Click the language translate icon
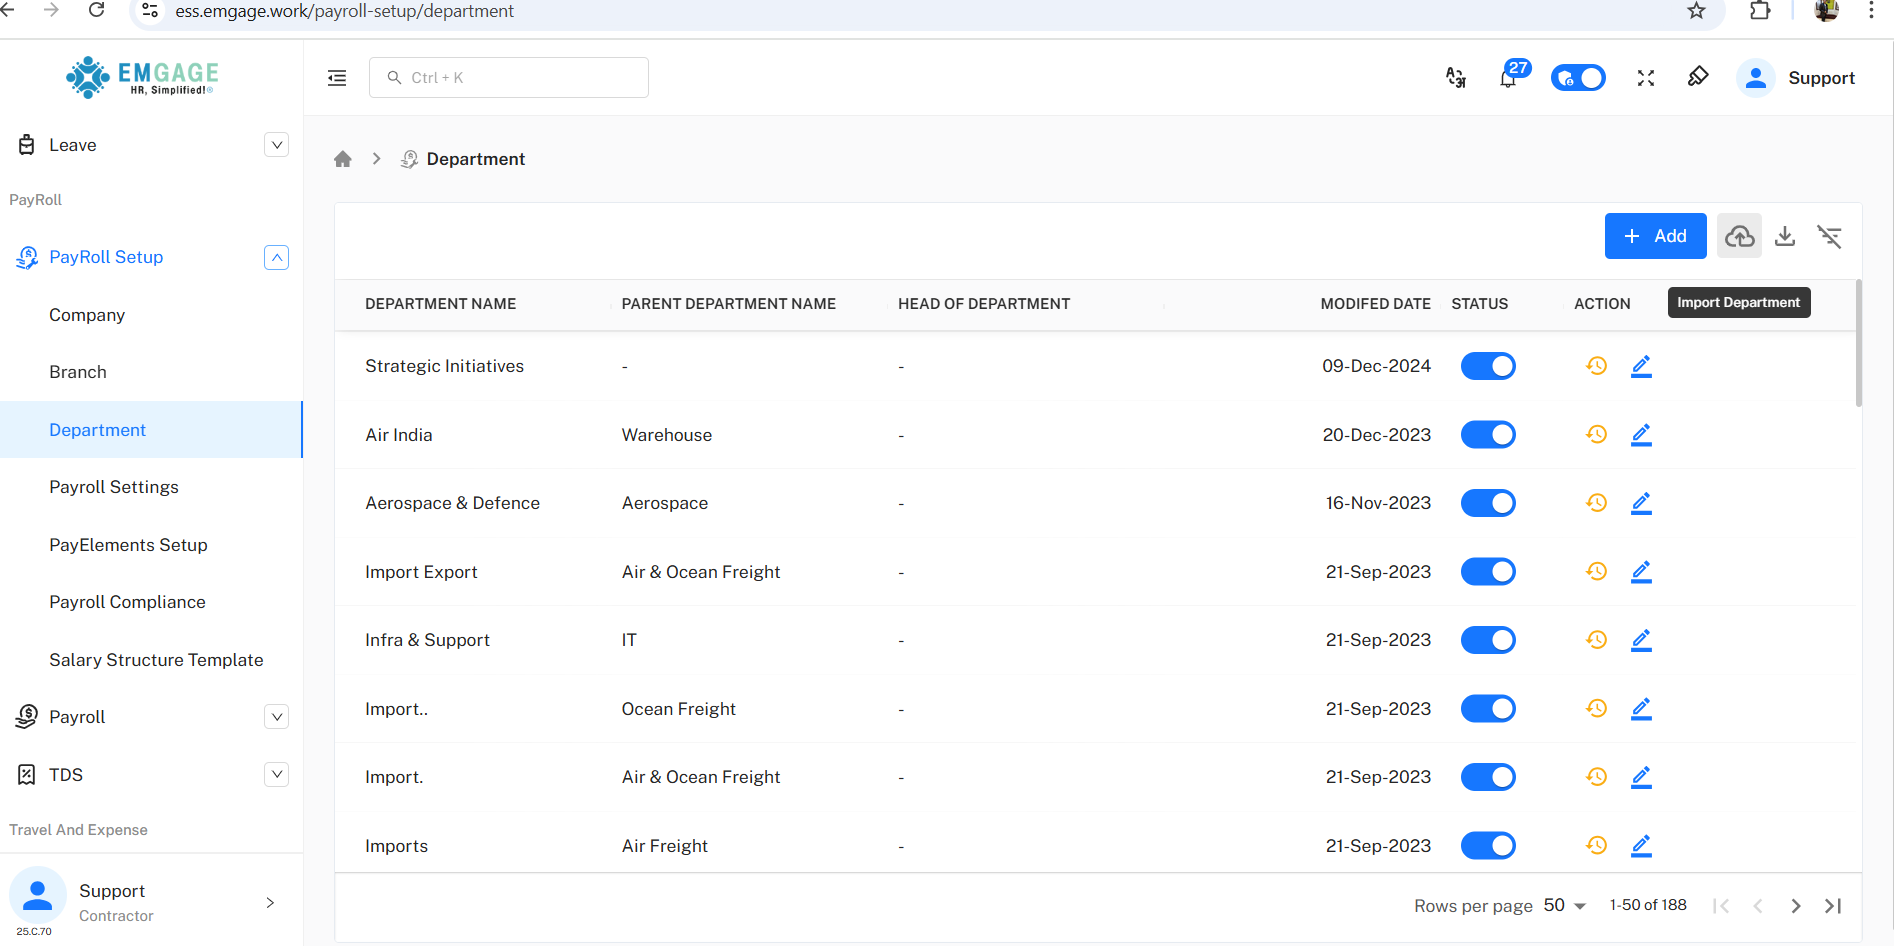 click(1456, 78)
